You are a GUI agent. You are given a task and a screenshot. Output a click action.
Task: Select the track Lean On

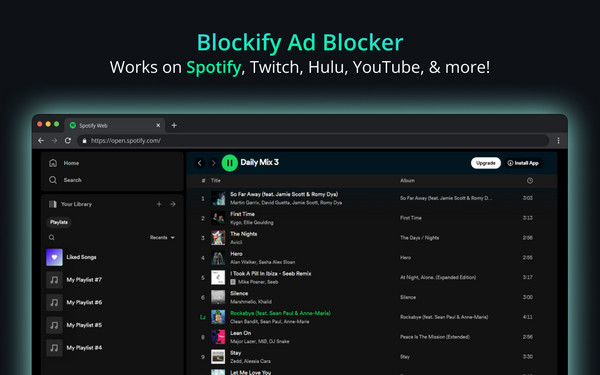240,333
